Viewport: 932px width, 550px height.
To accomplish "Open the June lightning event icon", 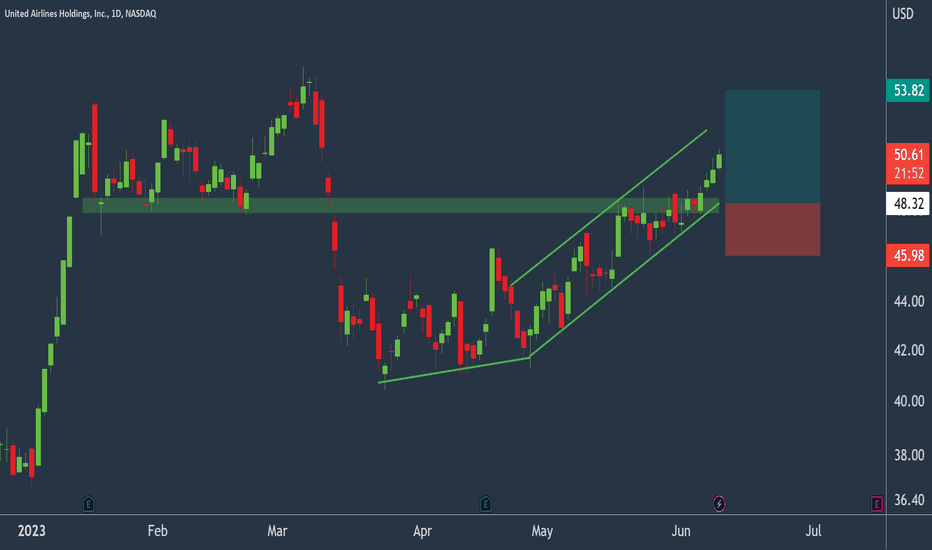I will (719, 504).
